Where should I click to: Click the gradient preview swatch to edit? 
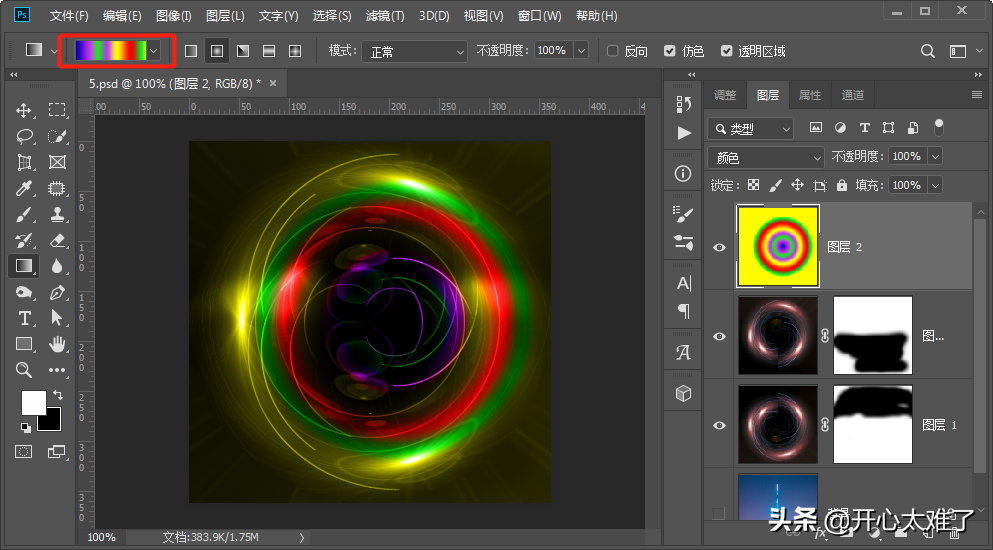coord(110,51)
